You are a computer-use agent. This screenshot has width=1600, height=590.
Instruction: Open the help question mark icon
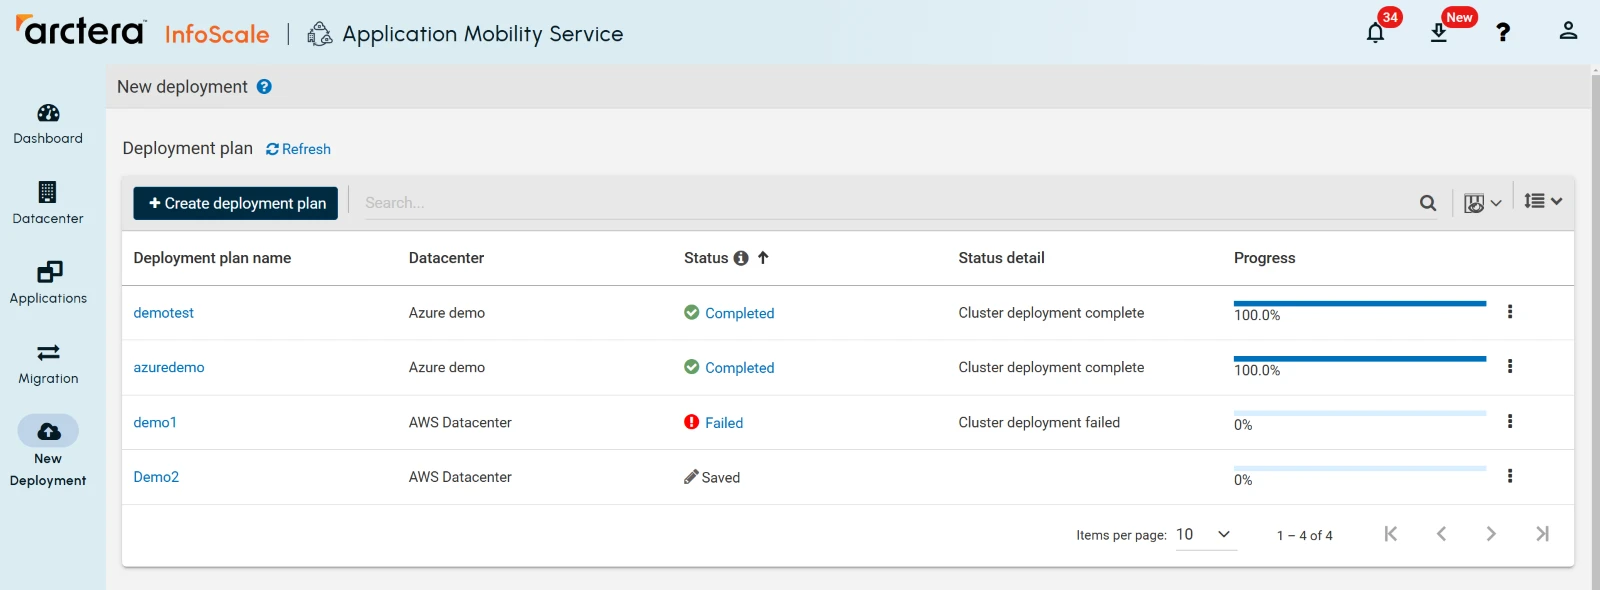(1502, 32)
